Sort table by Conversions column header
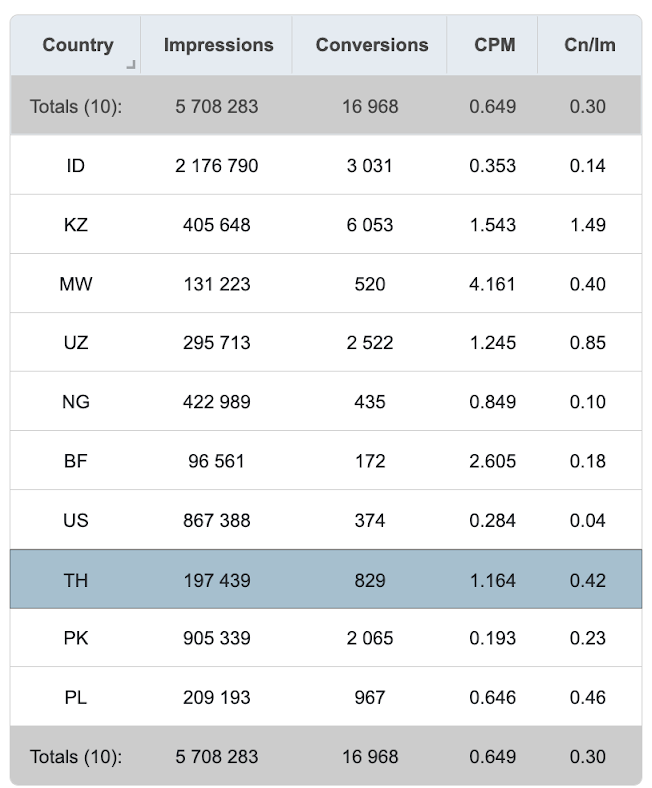This screenshot has width=652, height=788. pos(370,45)
